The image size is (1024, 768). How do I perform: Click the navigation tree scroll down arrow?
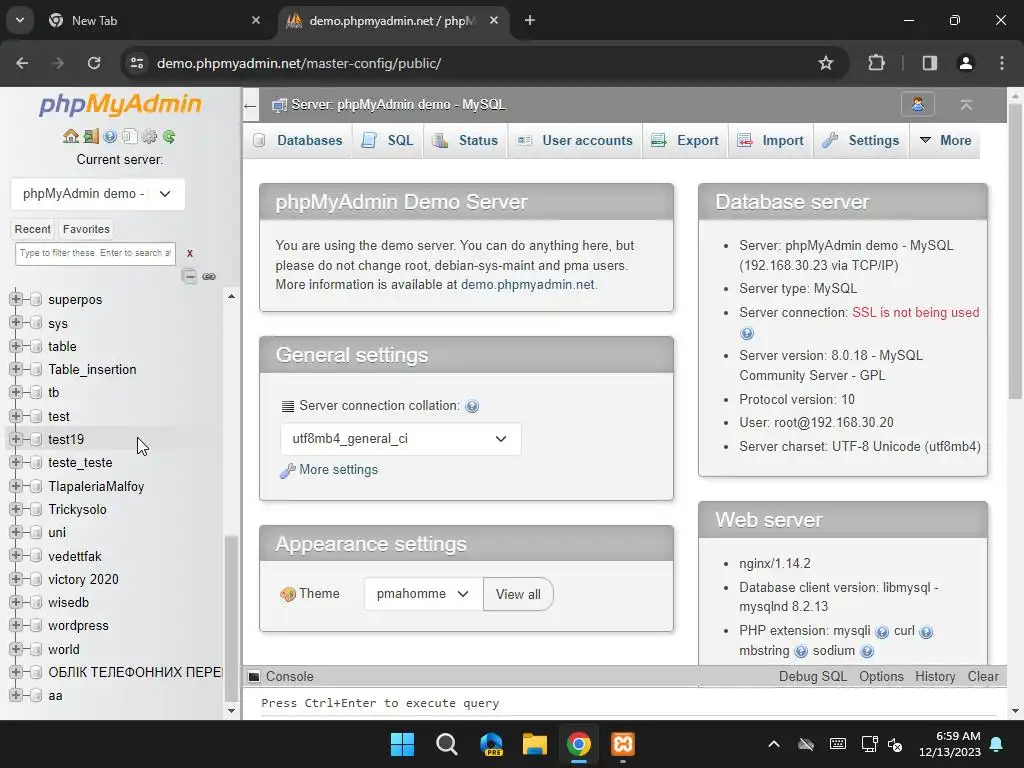tap(231, 711)
